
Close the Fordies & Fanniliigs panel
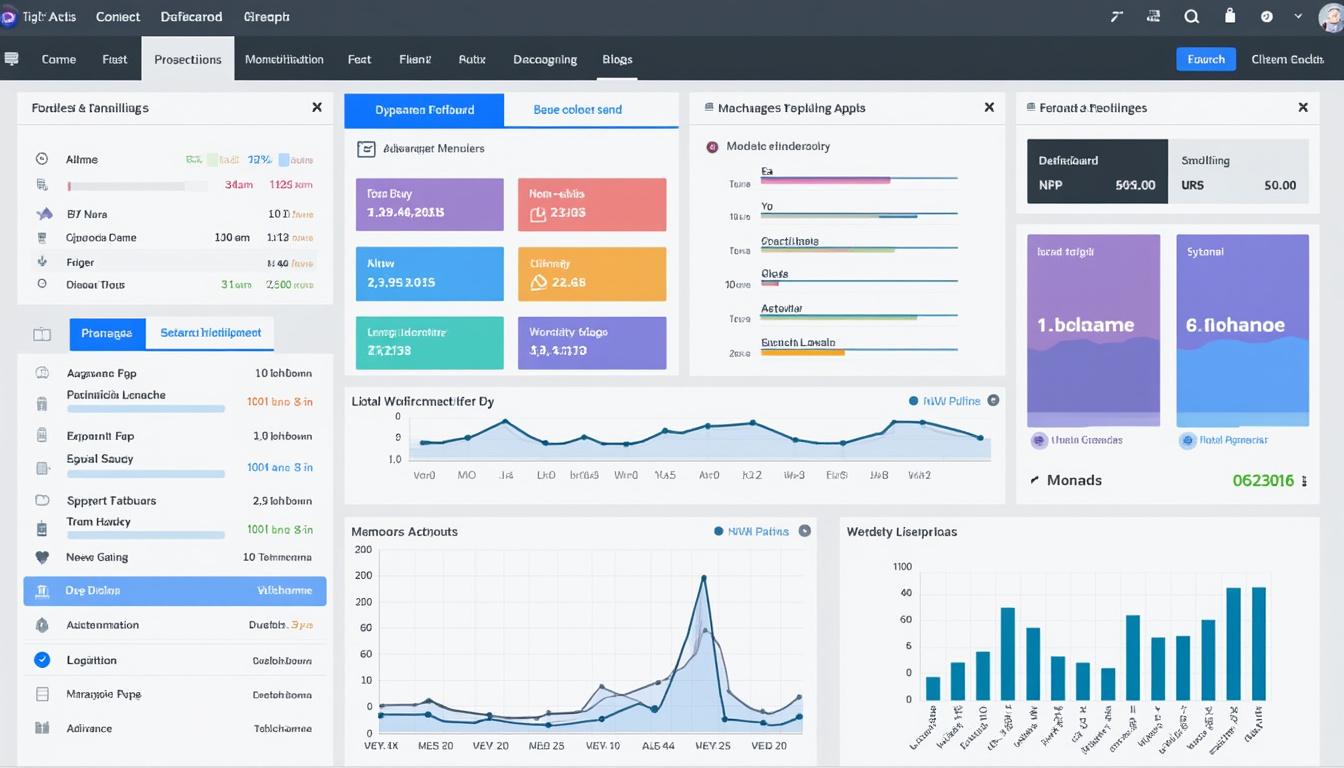317,107
